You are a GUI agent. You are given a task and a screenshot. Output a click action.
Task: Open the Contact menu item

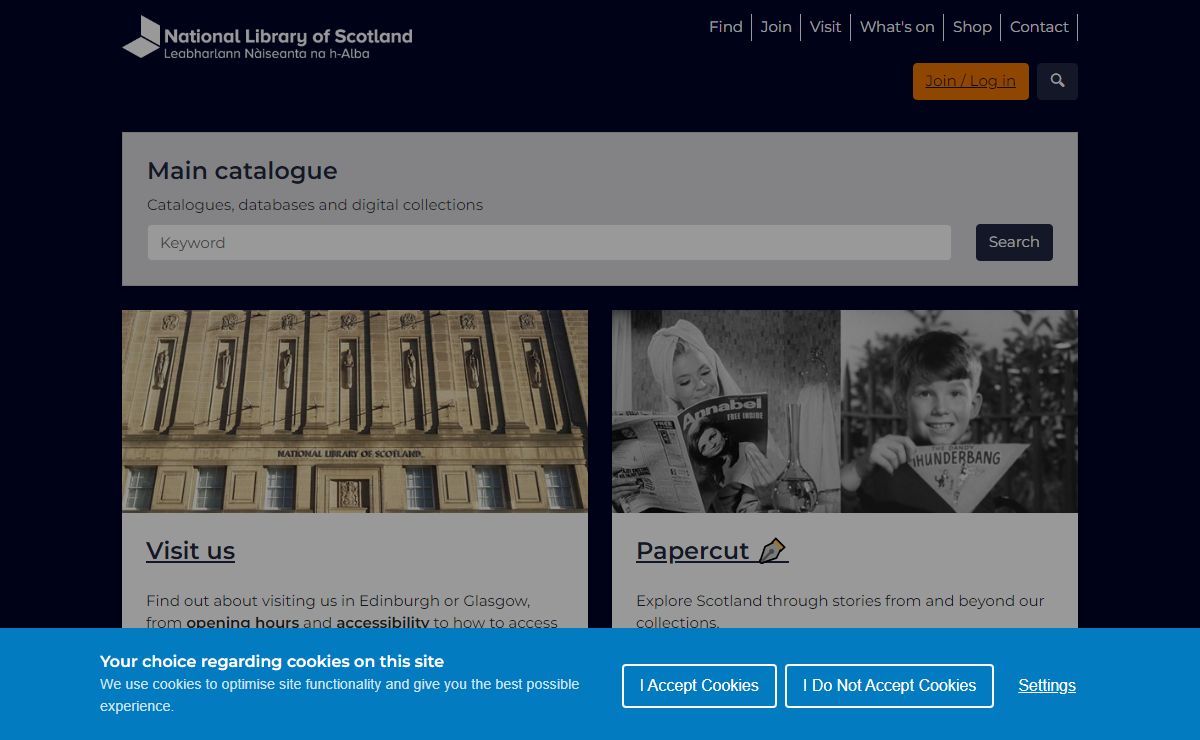[1039, 27]
